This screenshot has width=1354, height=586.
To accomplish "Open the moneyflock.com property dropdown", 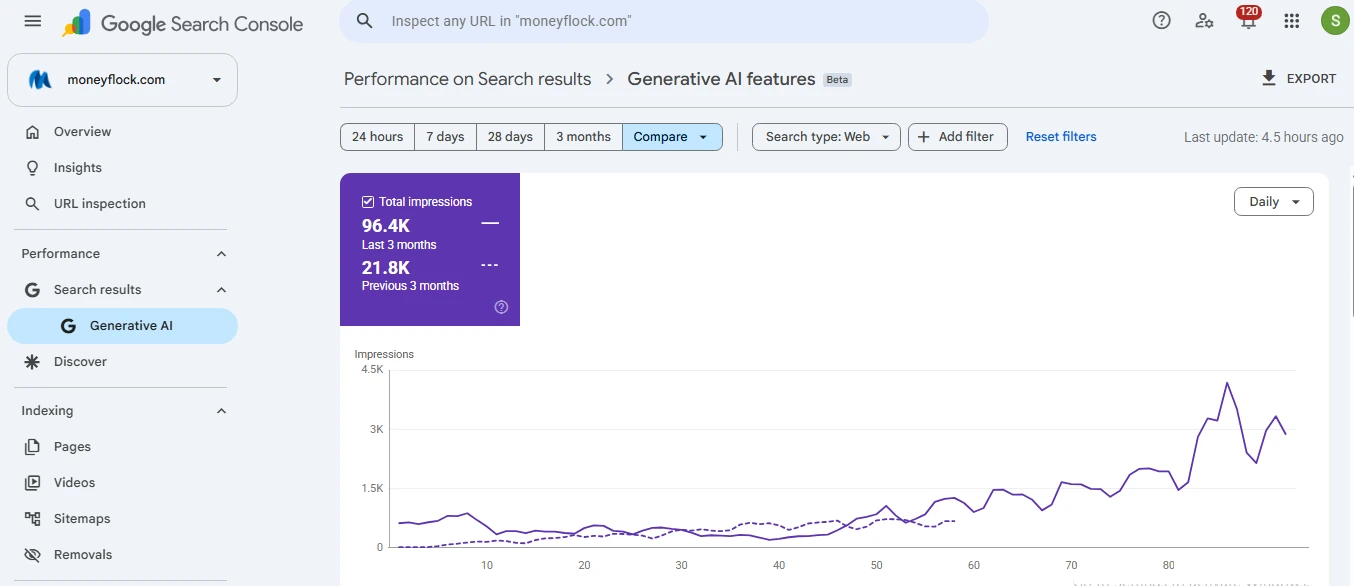I will [x=122, y=80].
